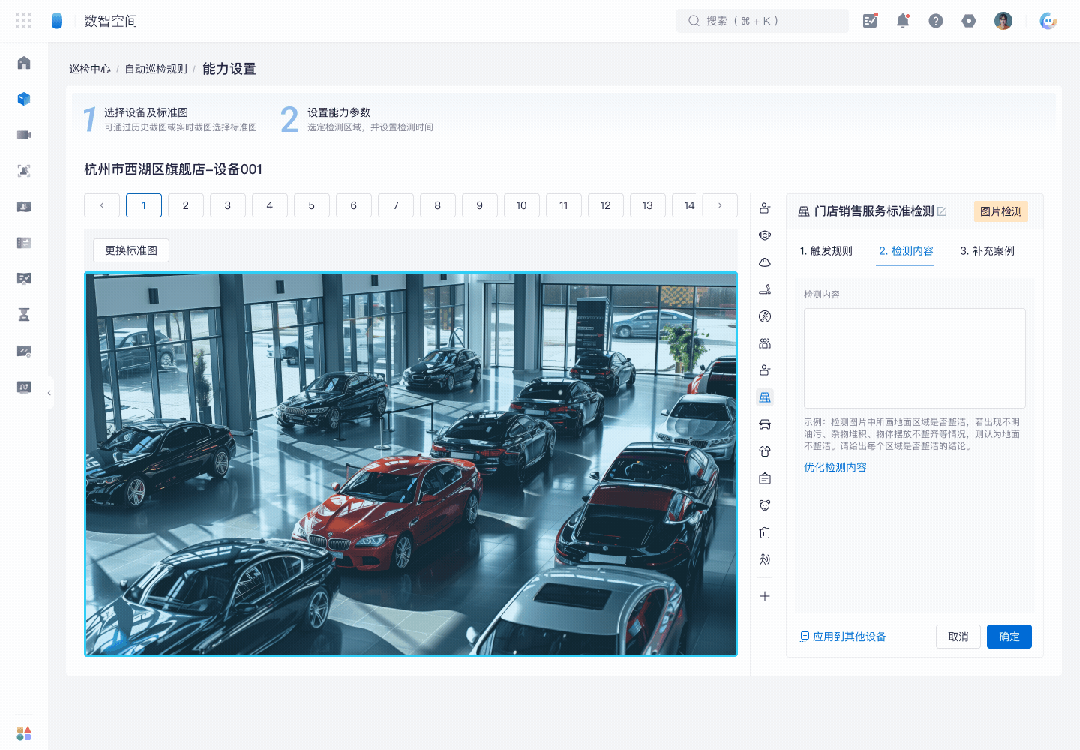Click the edit icon next to 门店销售服务标准检测

942,211
